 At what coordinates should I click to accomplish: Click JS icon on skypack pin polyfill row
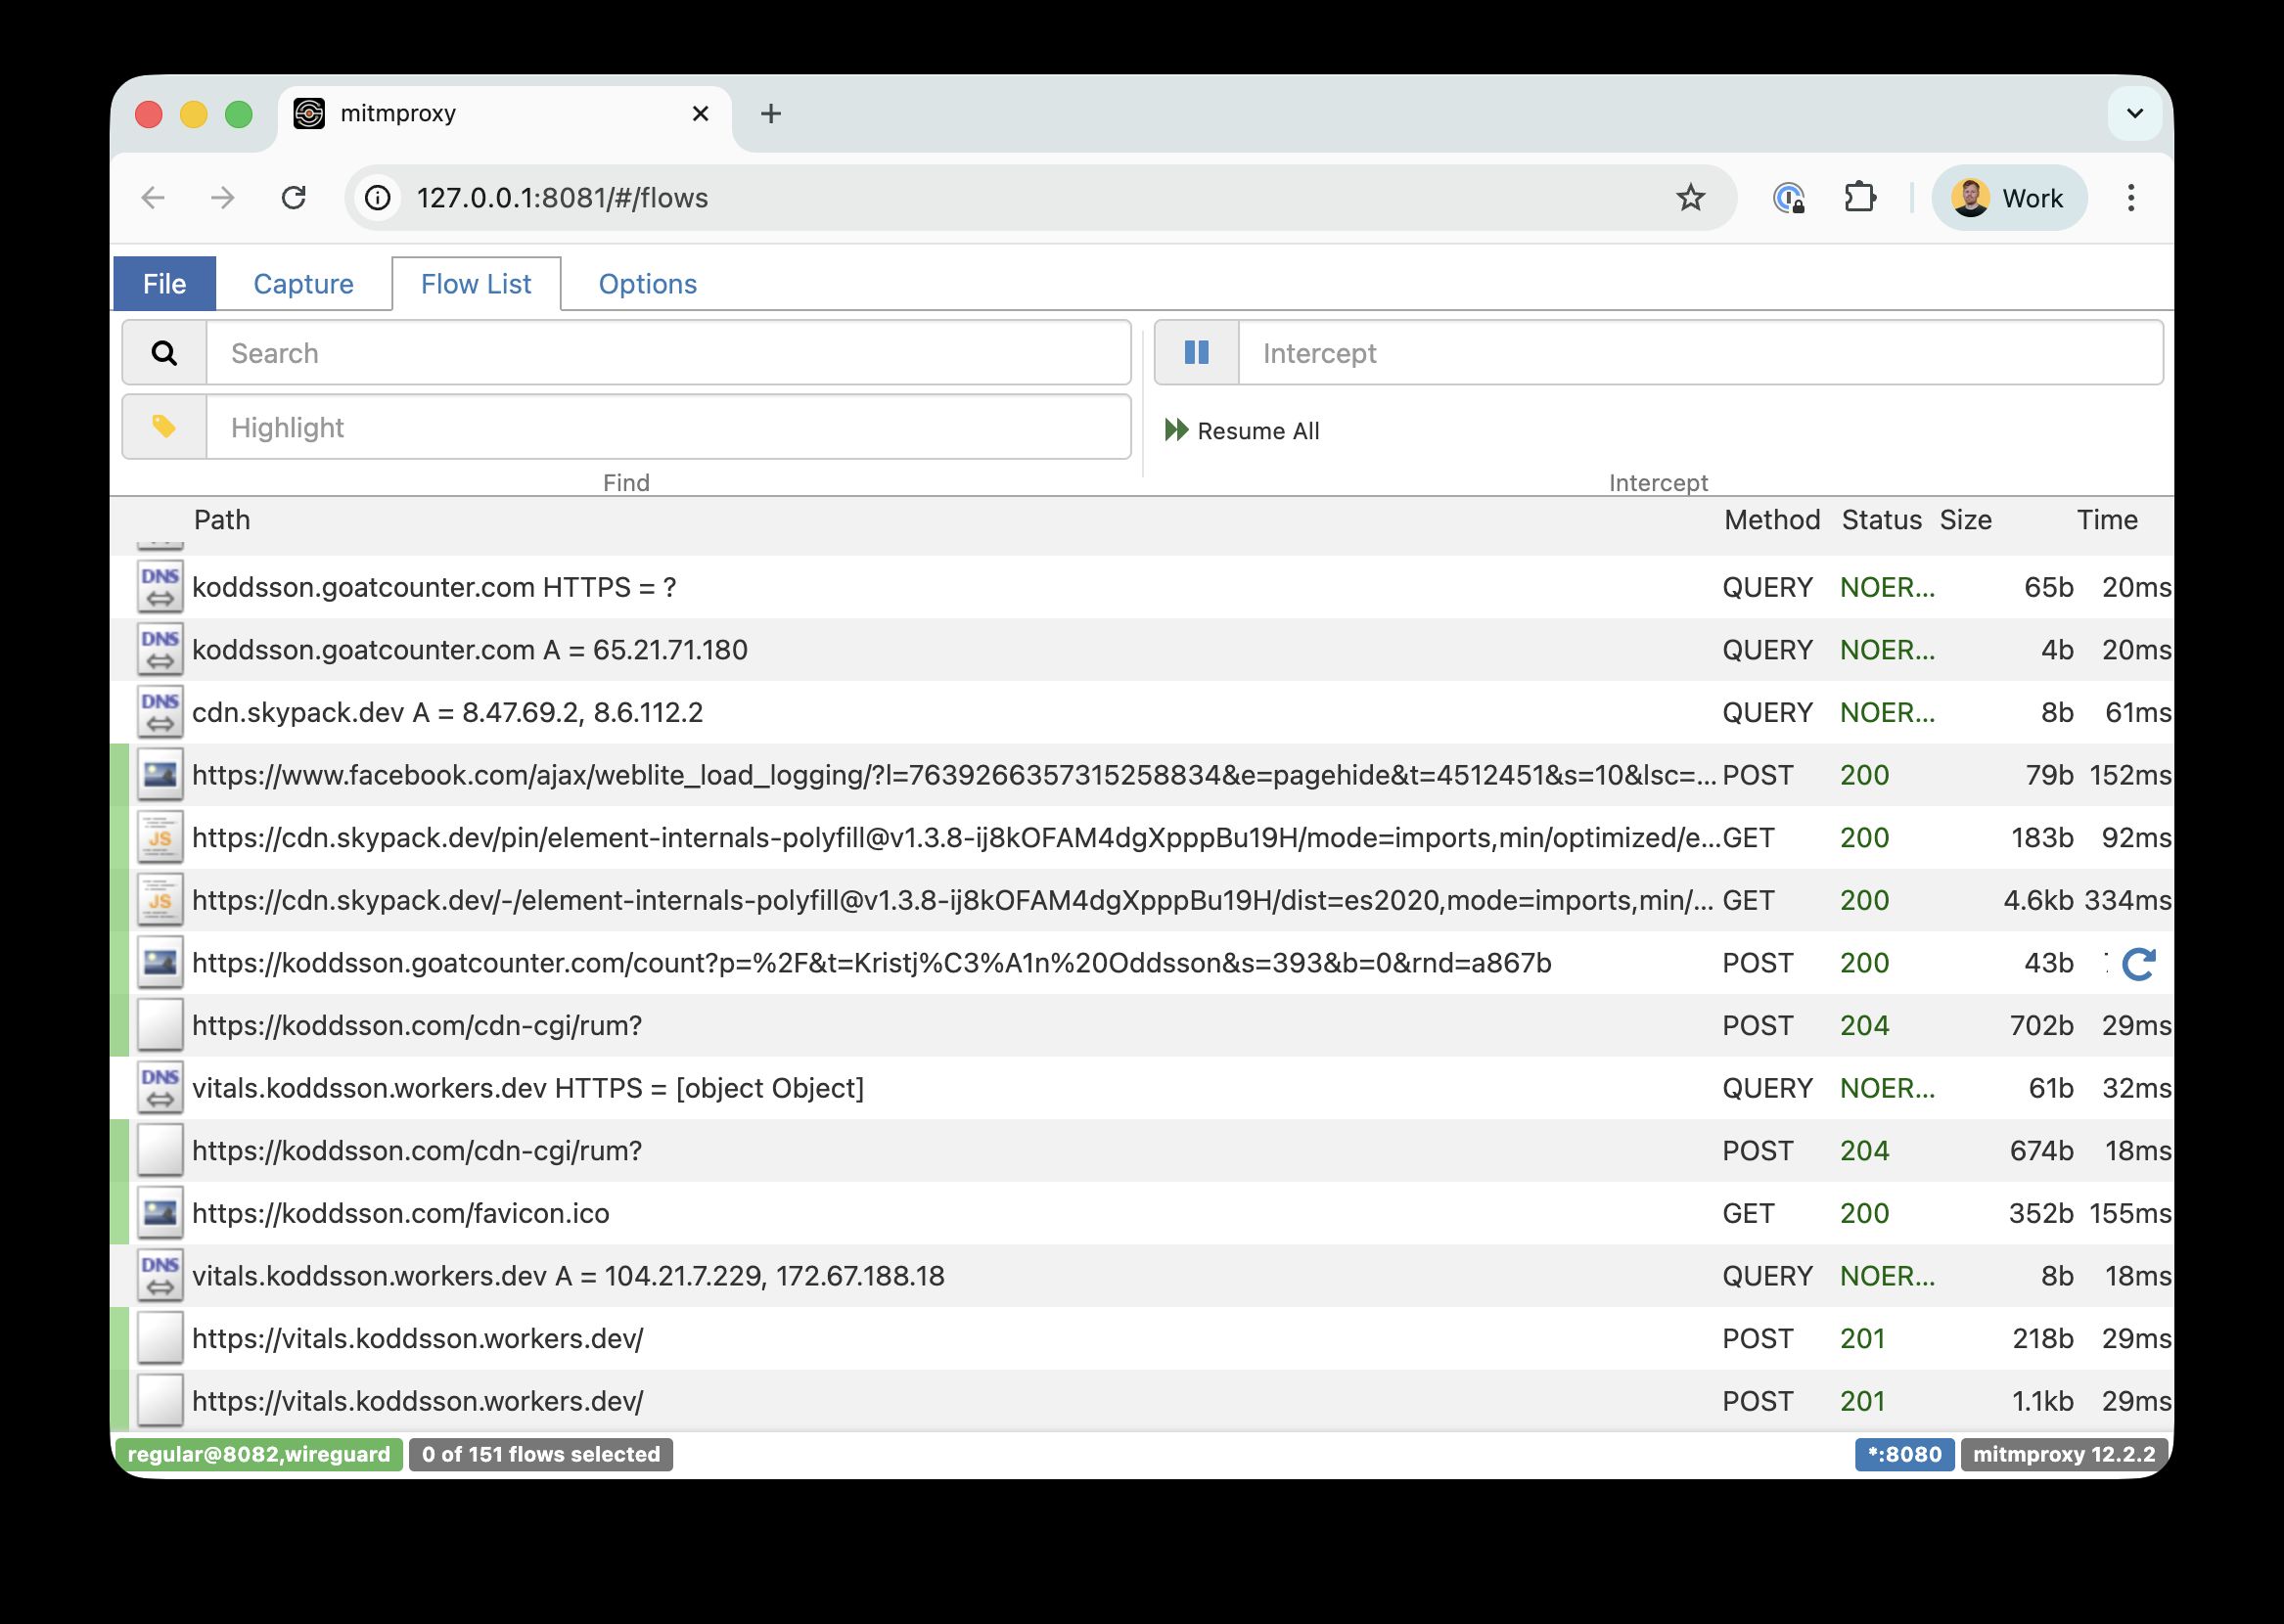(x=160, y=838)
